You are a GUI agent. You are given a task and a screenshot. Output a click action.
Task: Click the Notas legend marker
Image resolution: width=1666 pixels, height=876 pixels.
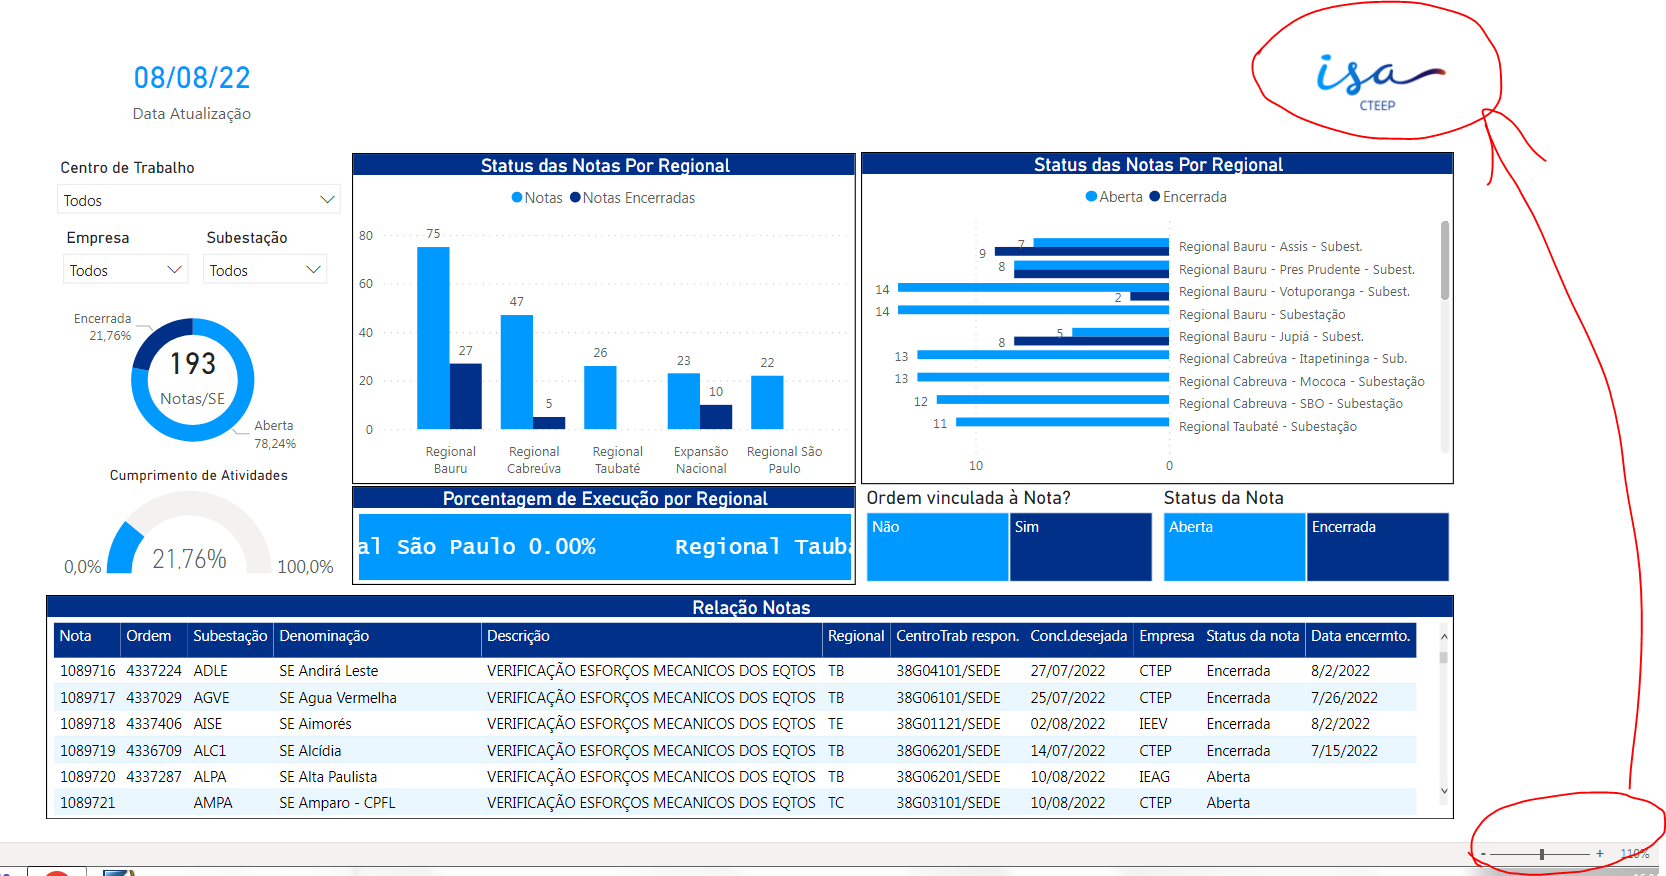[x=517, y=198]
